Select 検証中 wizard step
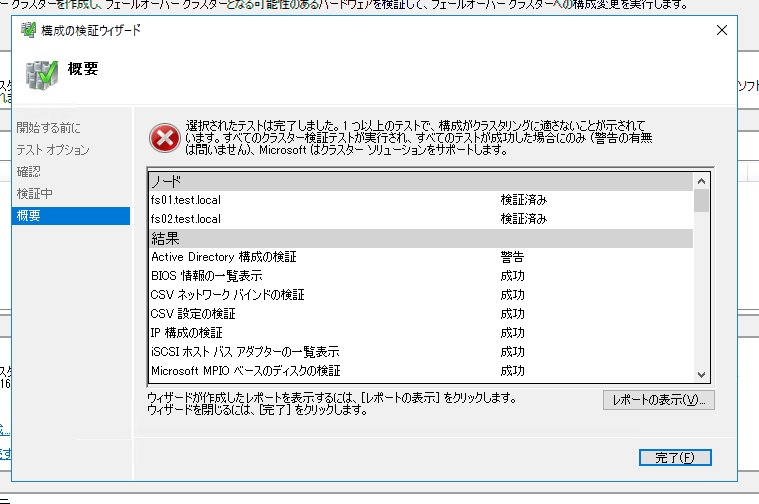759x504 pixels. pos(35,194)
